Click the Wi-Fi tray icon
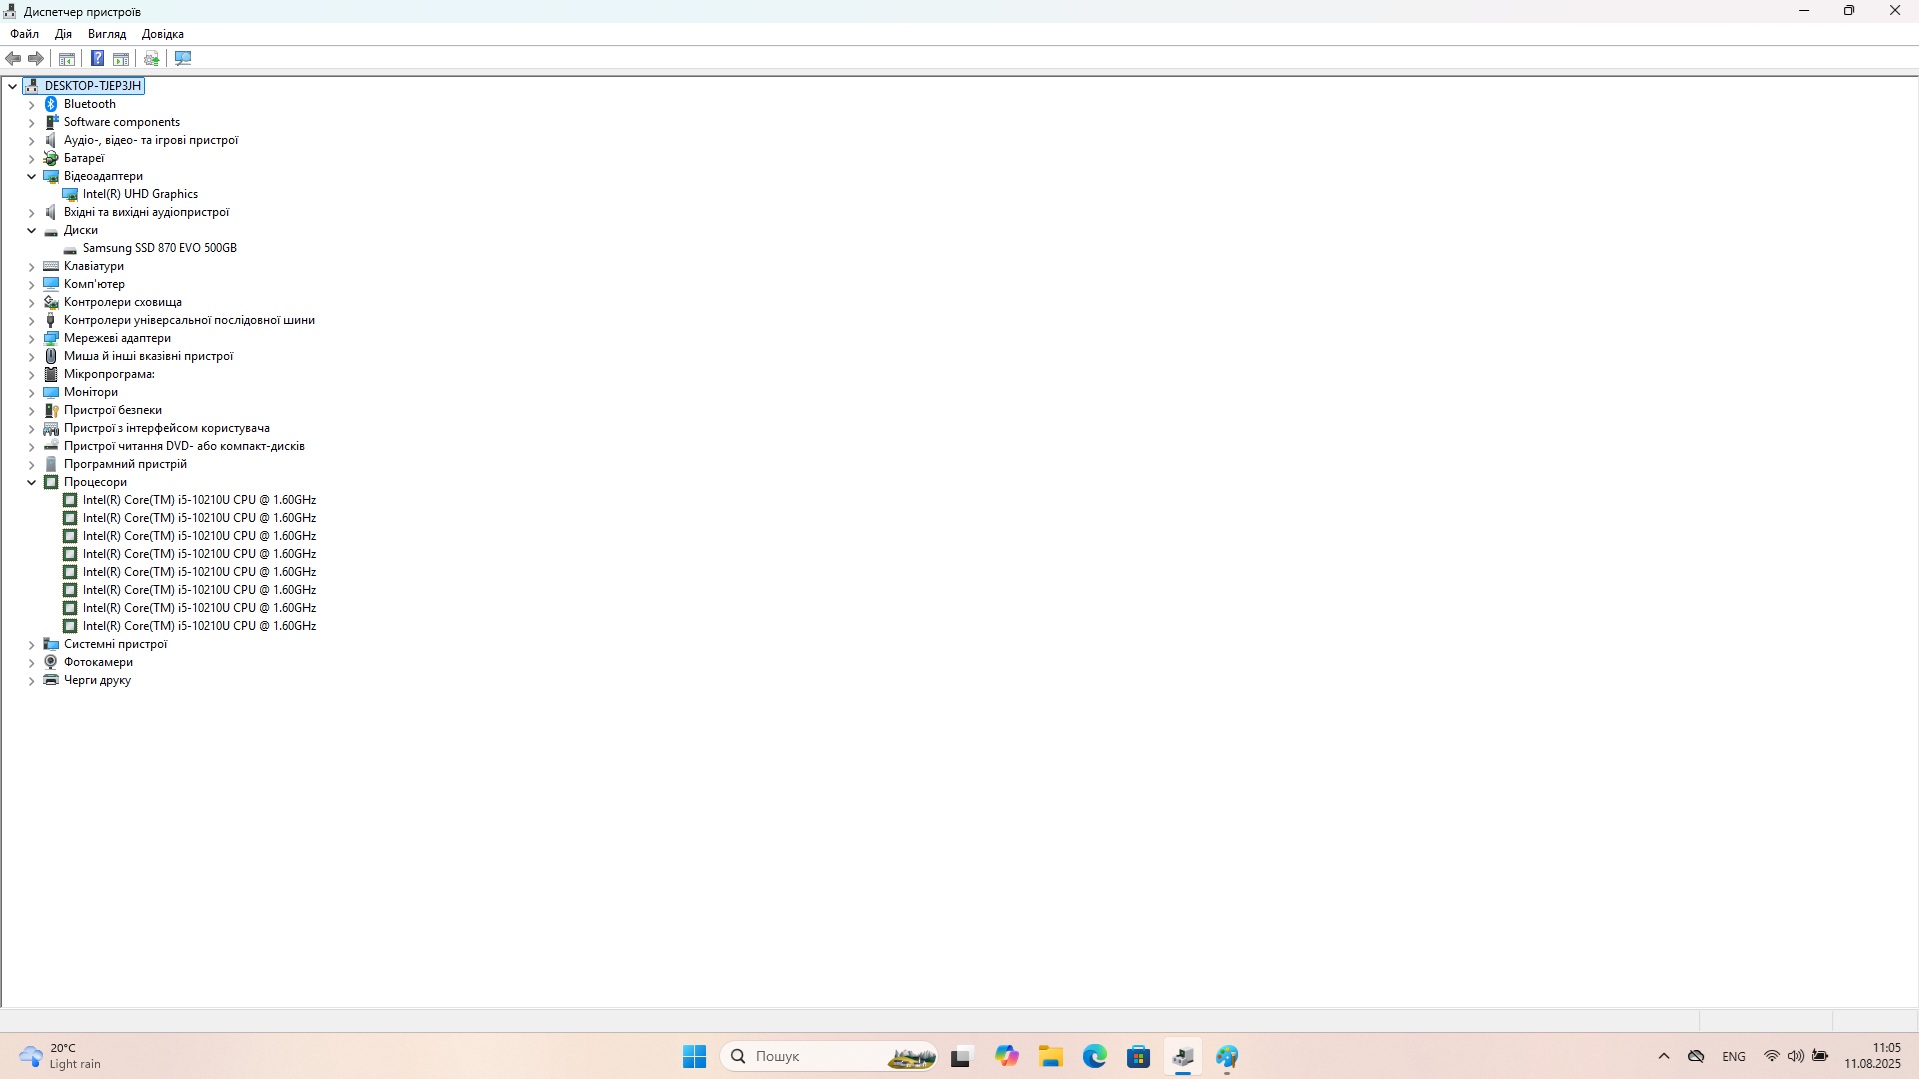This screenshot has width=1919, height=1079. point(1771,1056)
